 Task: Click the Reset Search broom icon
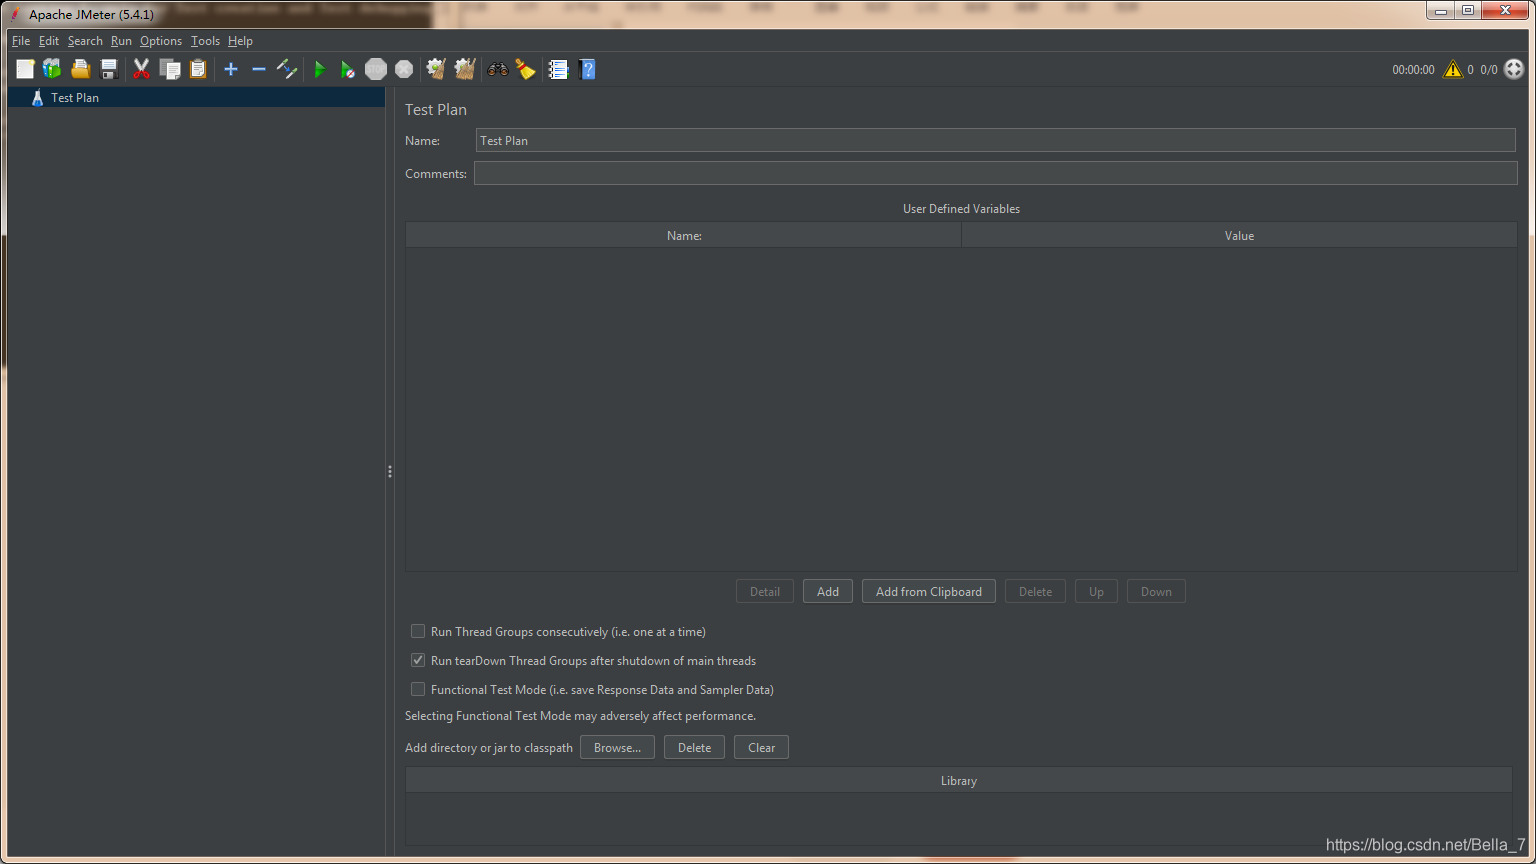pyautogui.click(x=525, y=69)
